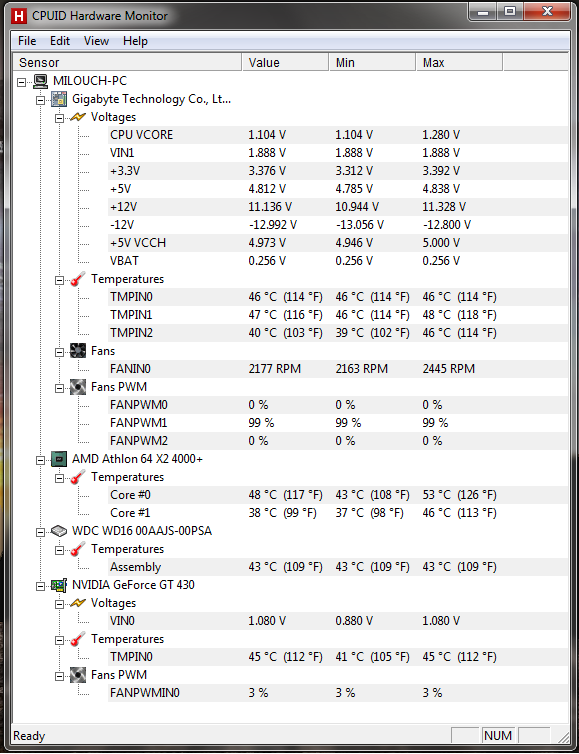Minimize the Hardware Monitor window
This screenshot has height=754, width=579.
483,11
